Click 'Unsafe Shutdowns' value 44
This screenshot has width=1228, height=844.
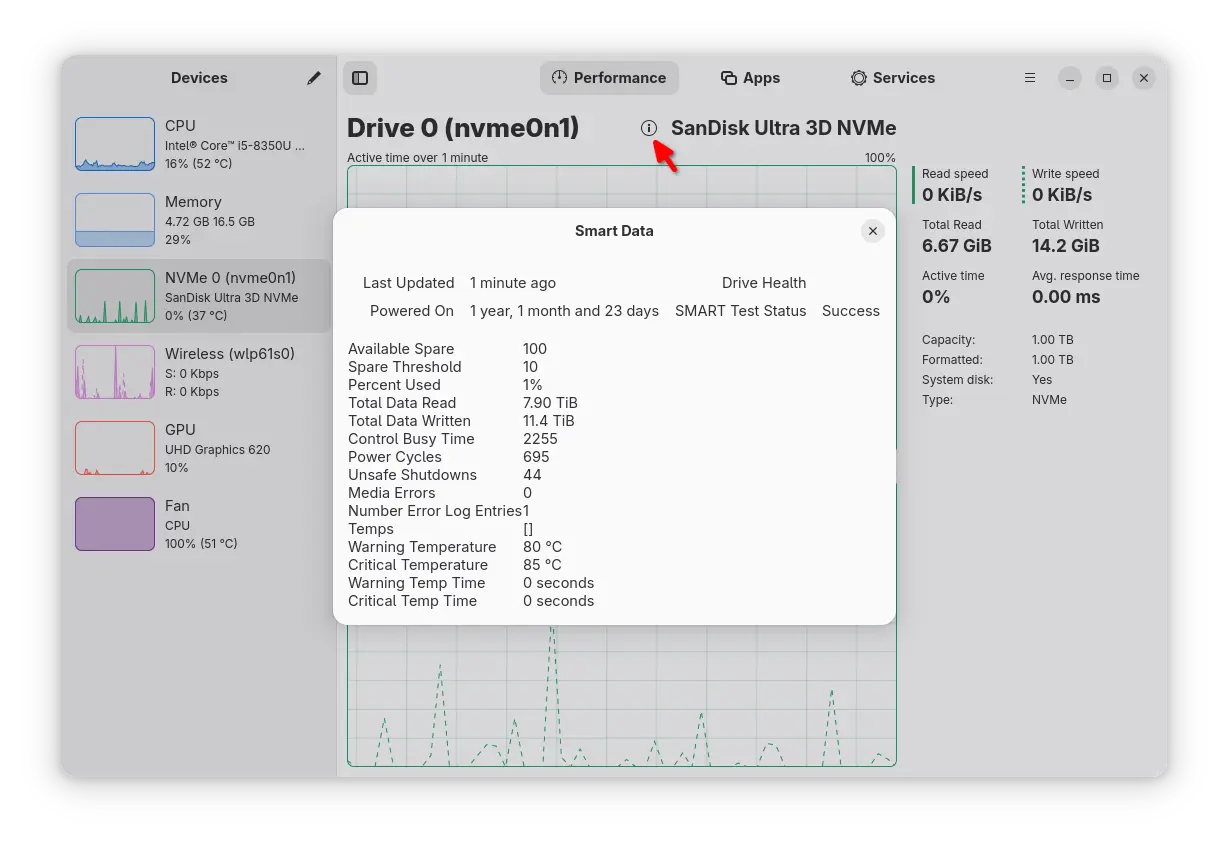[532, 475]
